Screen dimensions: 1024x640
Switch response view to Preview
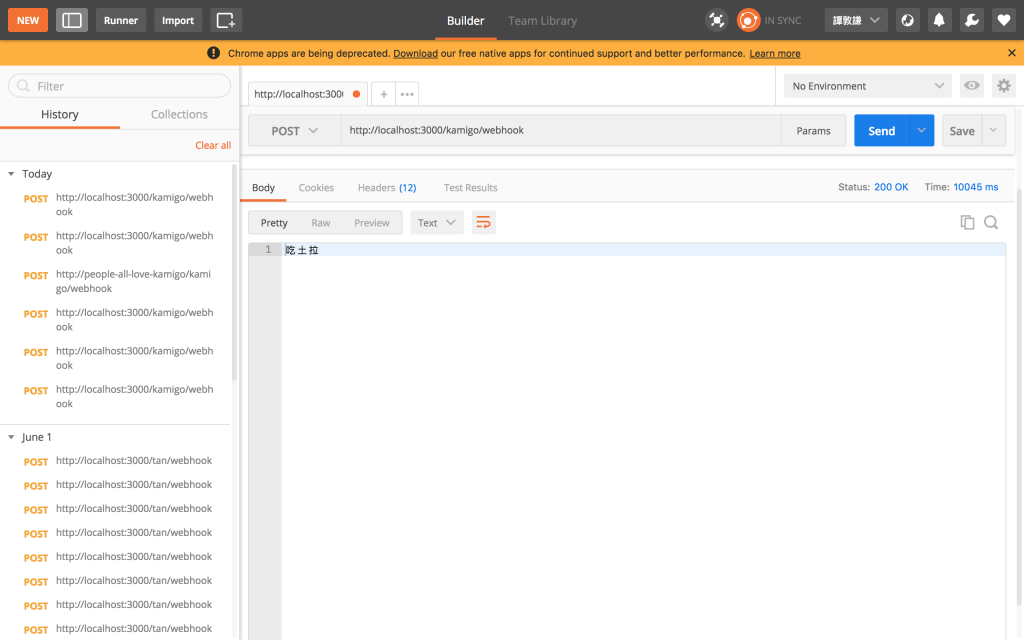coord(372,223)
